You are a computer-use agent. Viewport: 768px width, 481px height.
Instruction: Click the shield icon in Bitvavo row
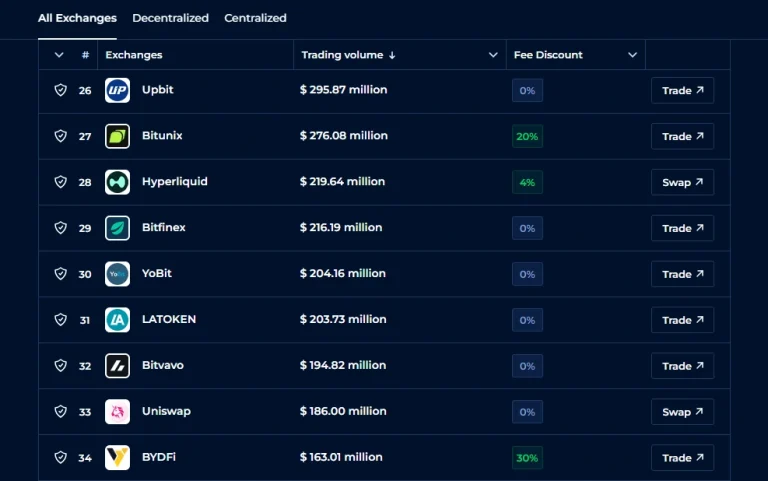(61, 366)
